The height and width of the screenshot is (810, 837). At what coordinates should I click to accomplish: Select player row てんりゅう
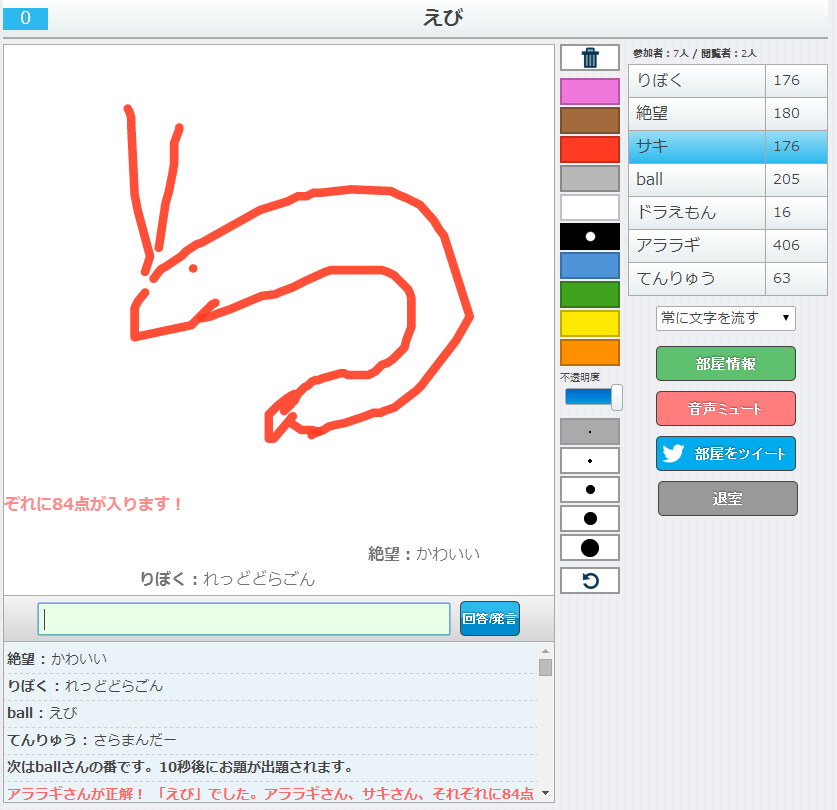[x=728, y=279]
